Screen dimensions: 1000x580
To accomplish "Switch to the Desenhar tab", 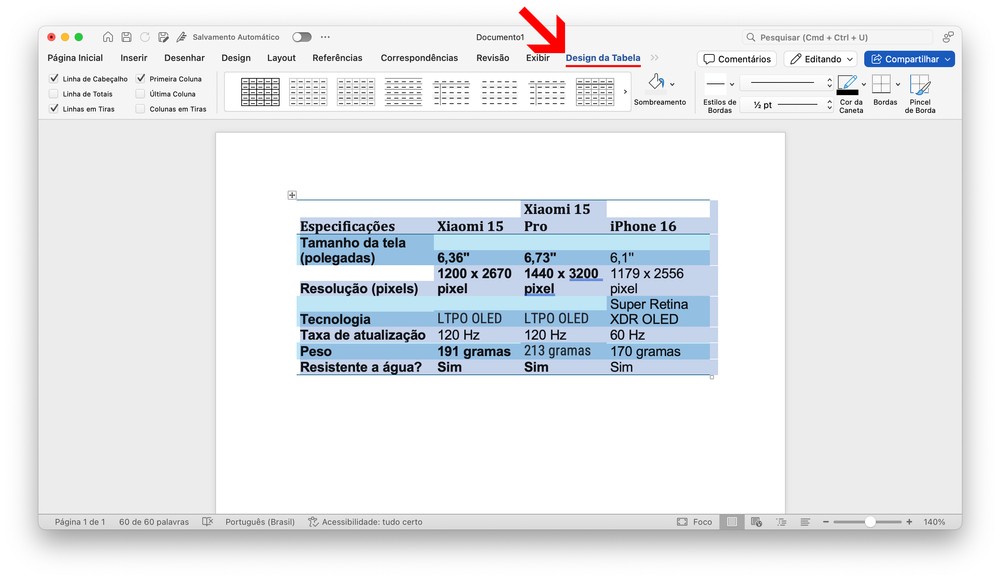I will click(x=184, y=57).
